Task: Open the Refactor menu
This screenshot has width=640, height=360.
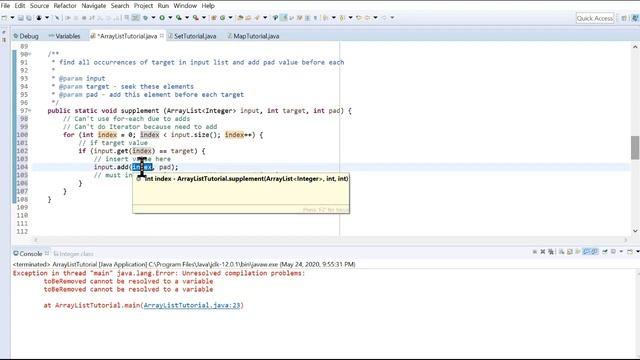Action: [x=65, y=6]
